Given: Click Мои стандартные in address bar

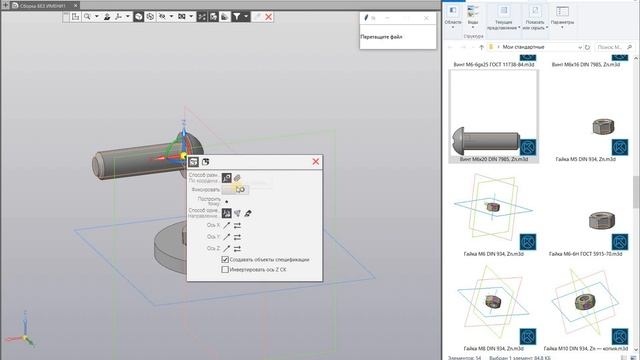Looking at the screenshot, I should (x=523, y=47).
